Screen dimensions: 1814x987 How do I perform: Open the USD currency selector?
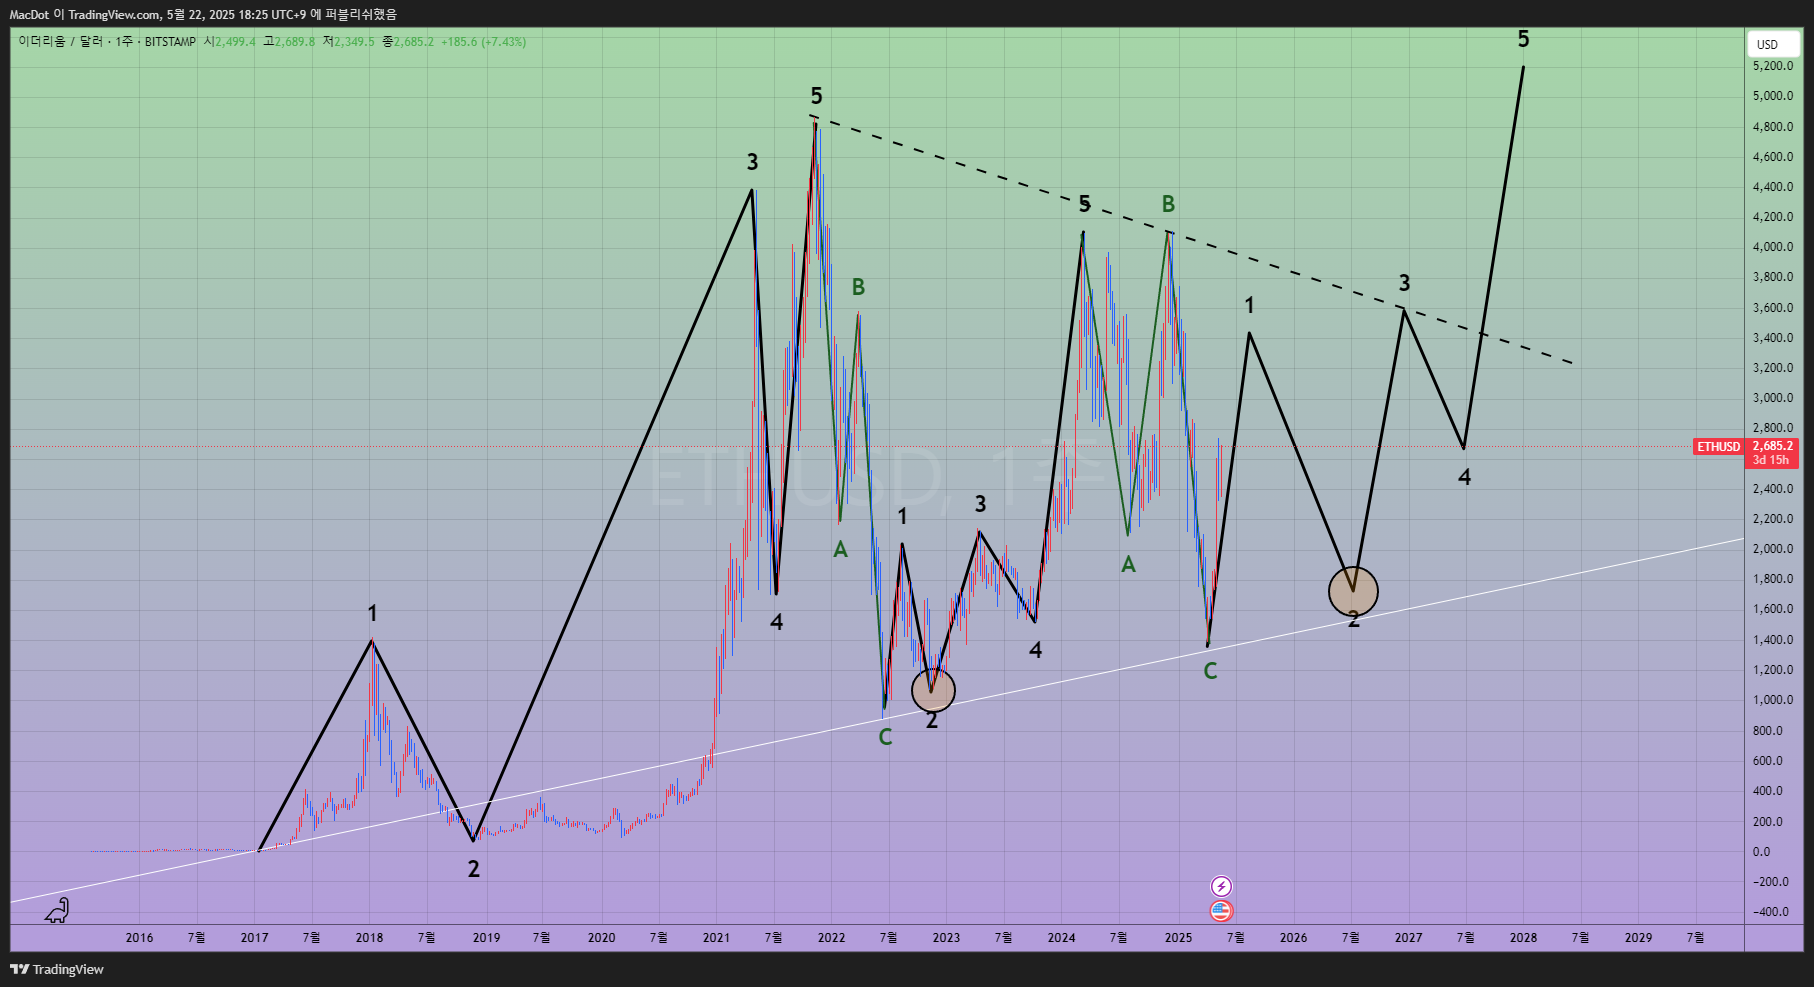coord(1773,44)
